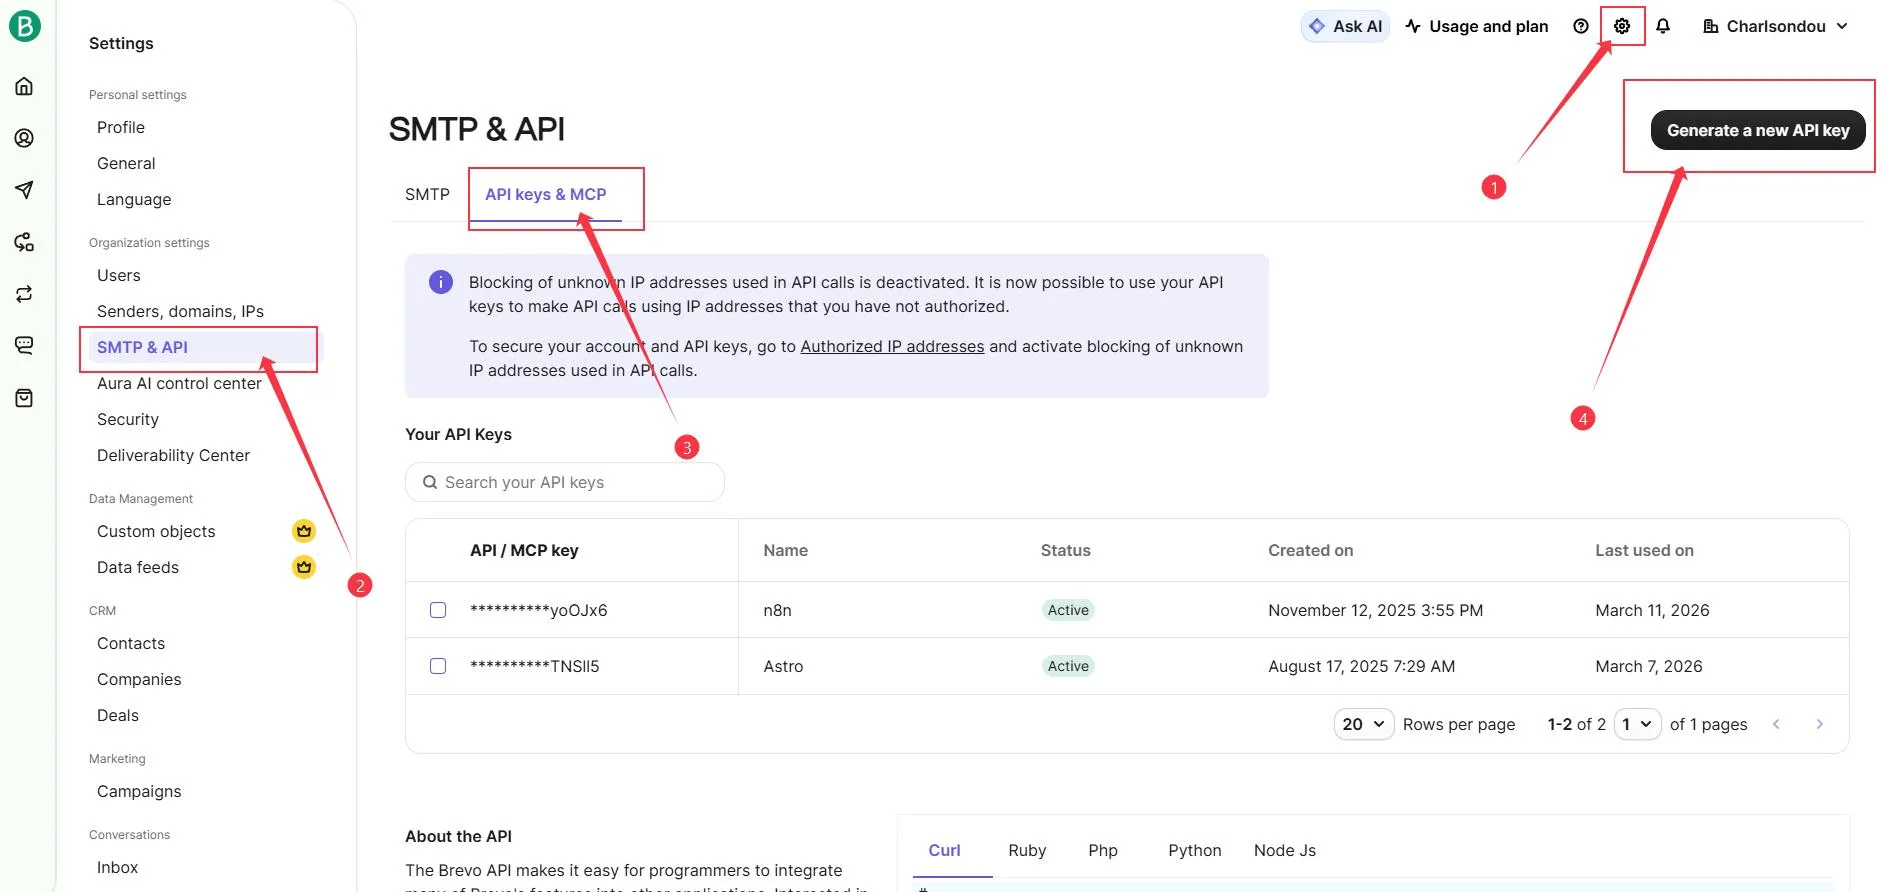Open SMTP & API in the sidebar
This screenshot has width=1888, height=892.
[x=142, y=347]
